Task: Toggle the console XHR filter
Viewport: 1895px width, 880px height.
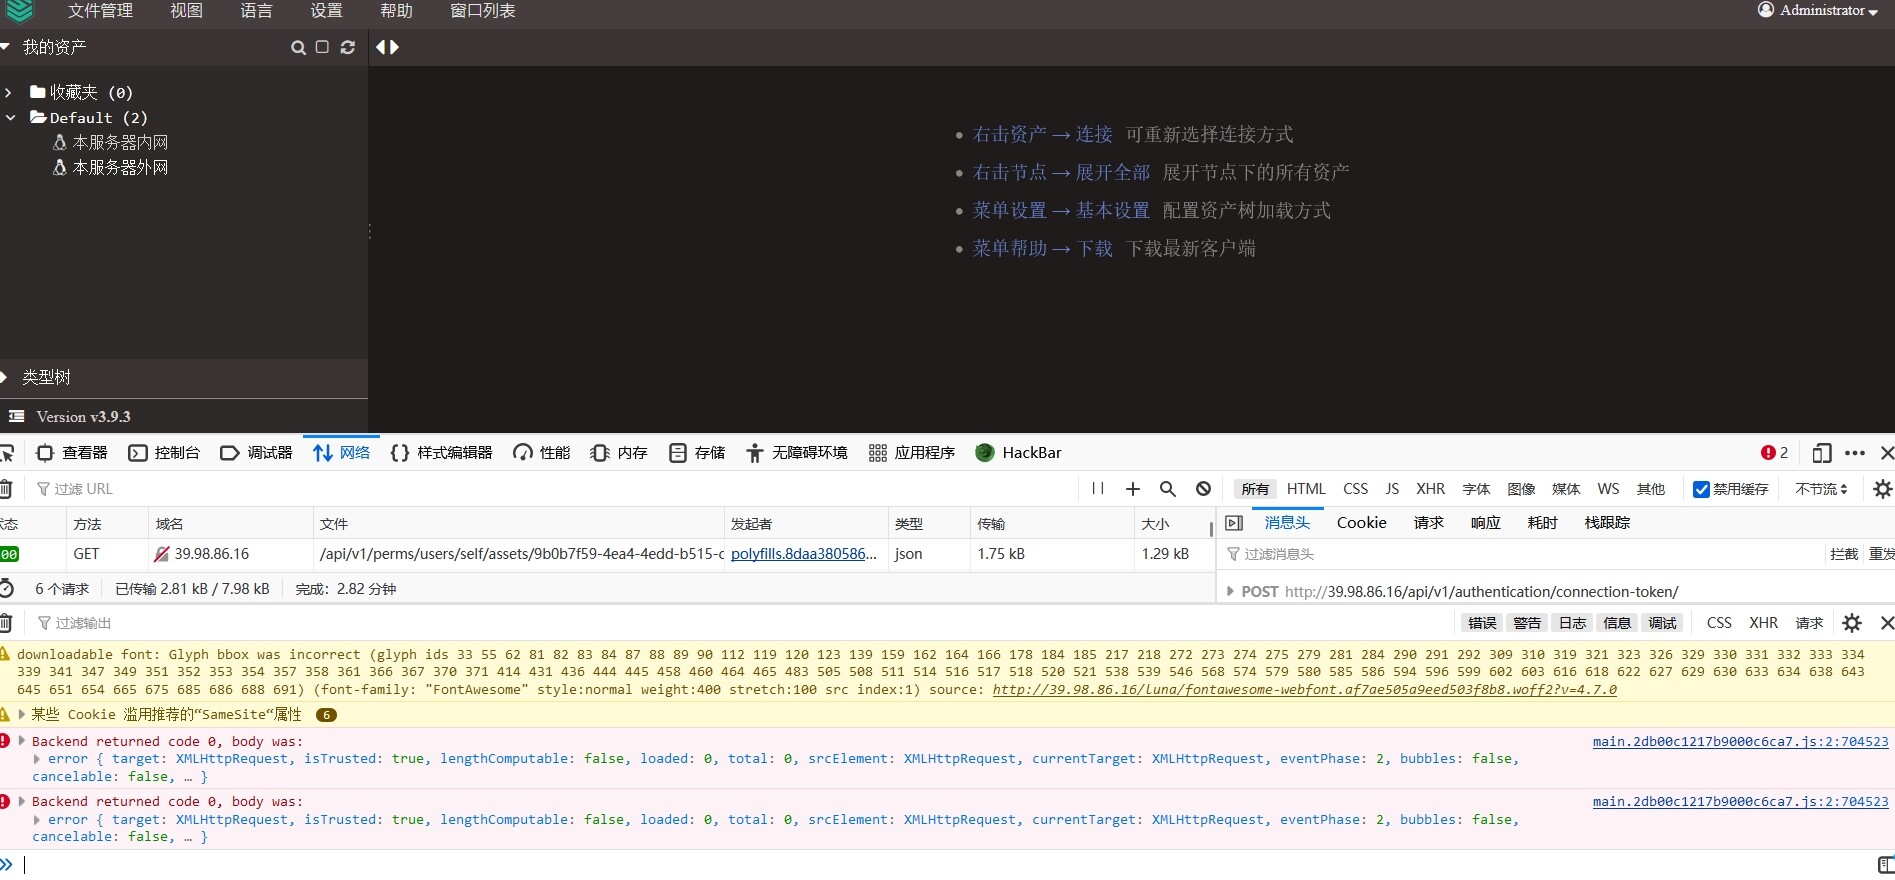Action: [x=1764, y=623]
